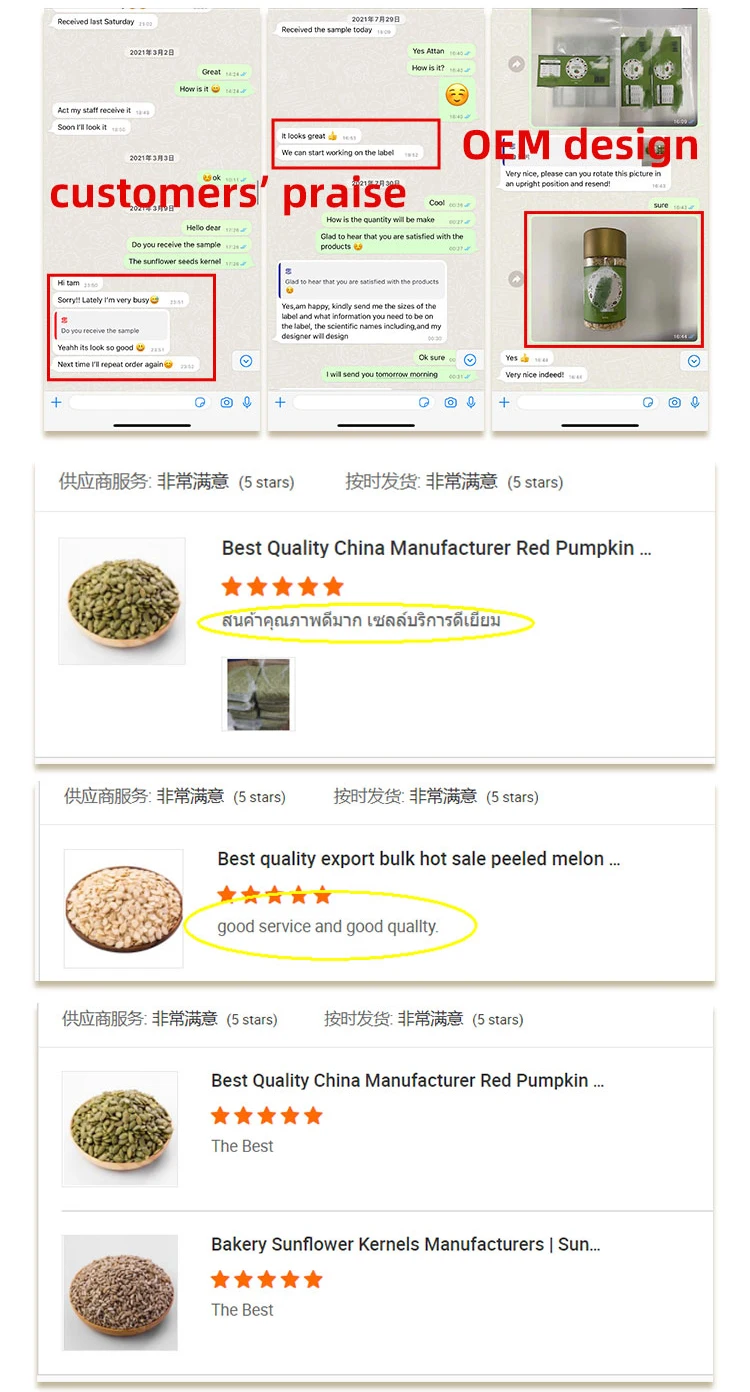
Task: Open the peeled melon seeds product image
Action: click(124, 908)
